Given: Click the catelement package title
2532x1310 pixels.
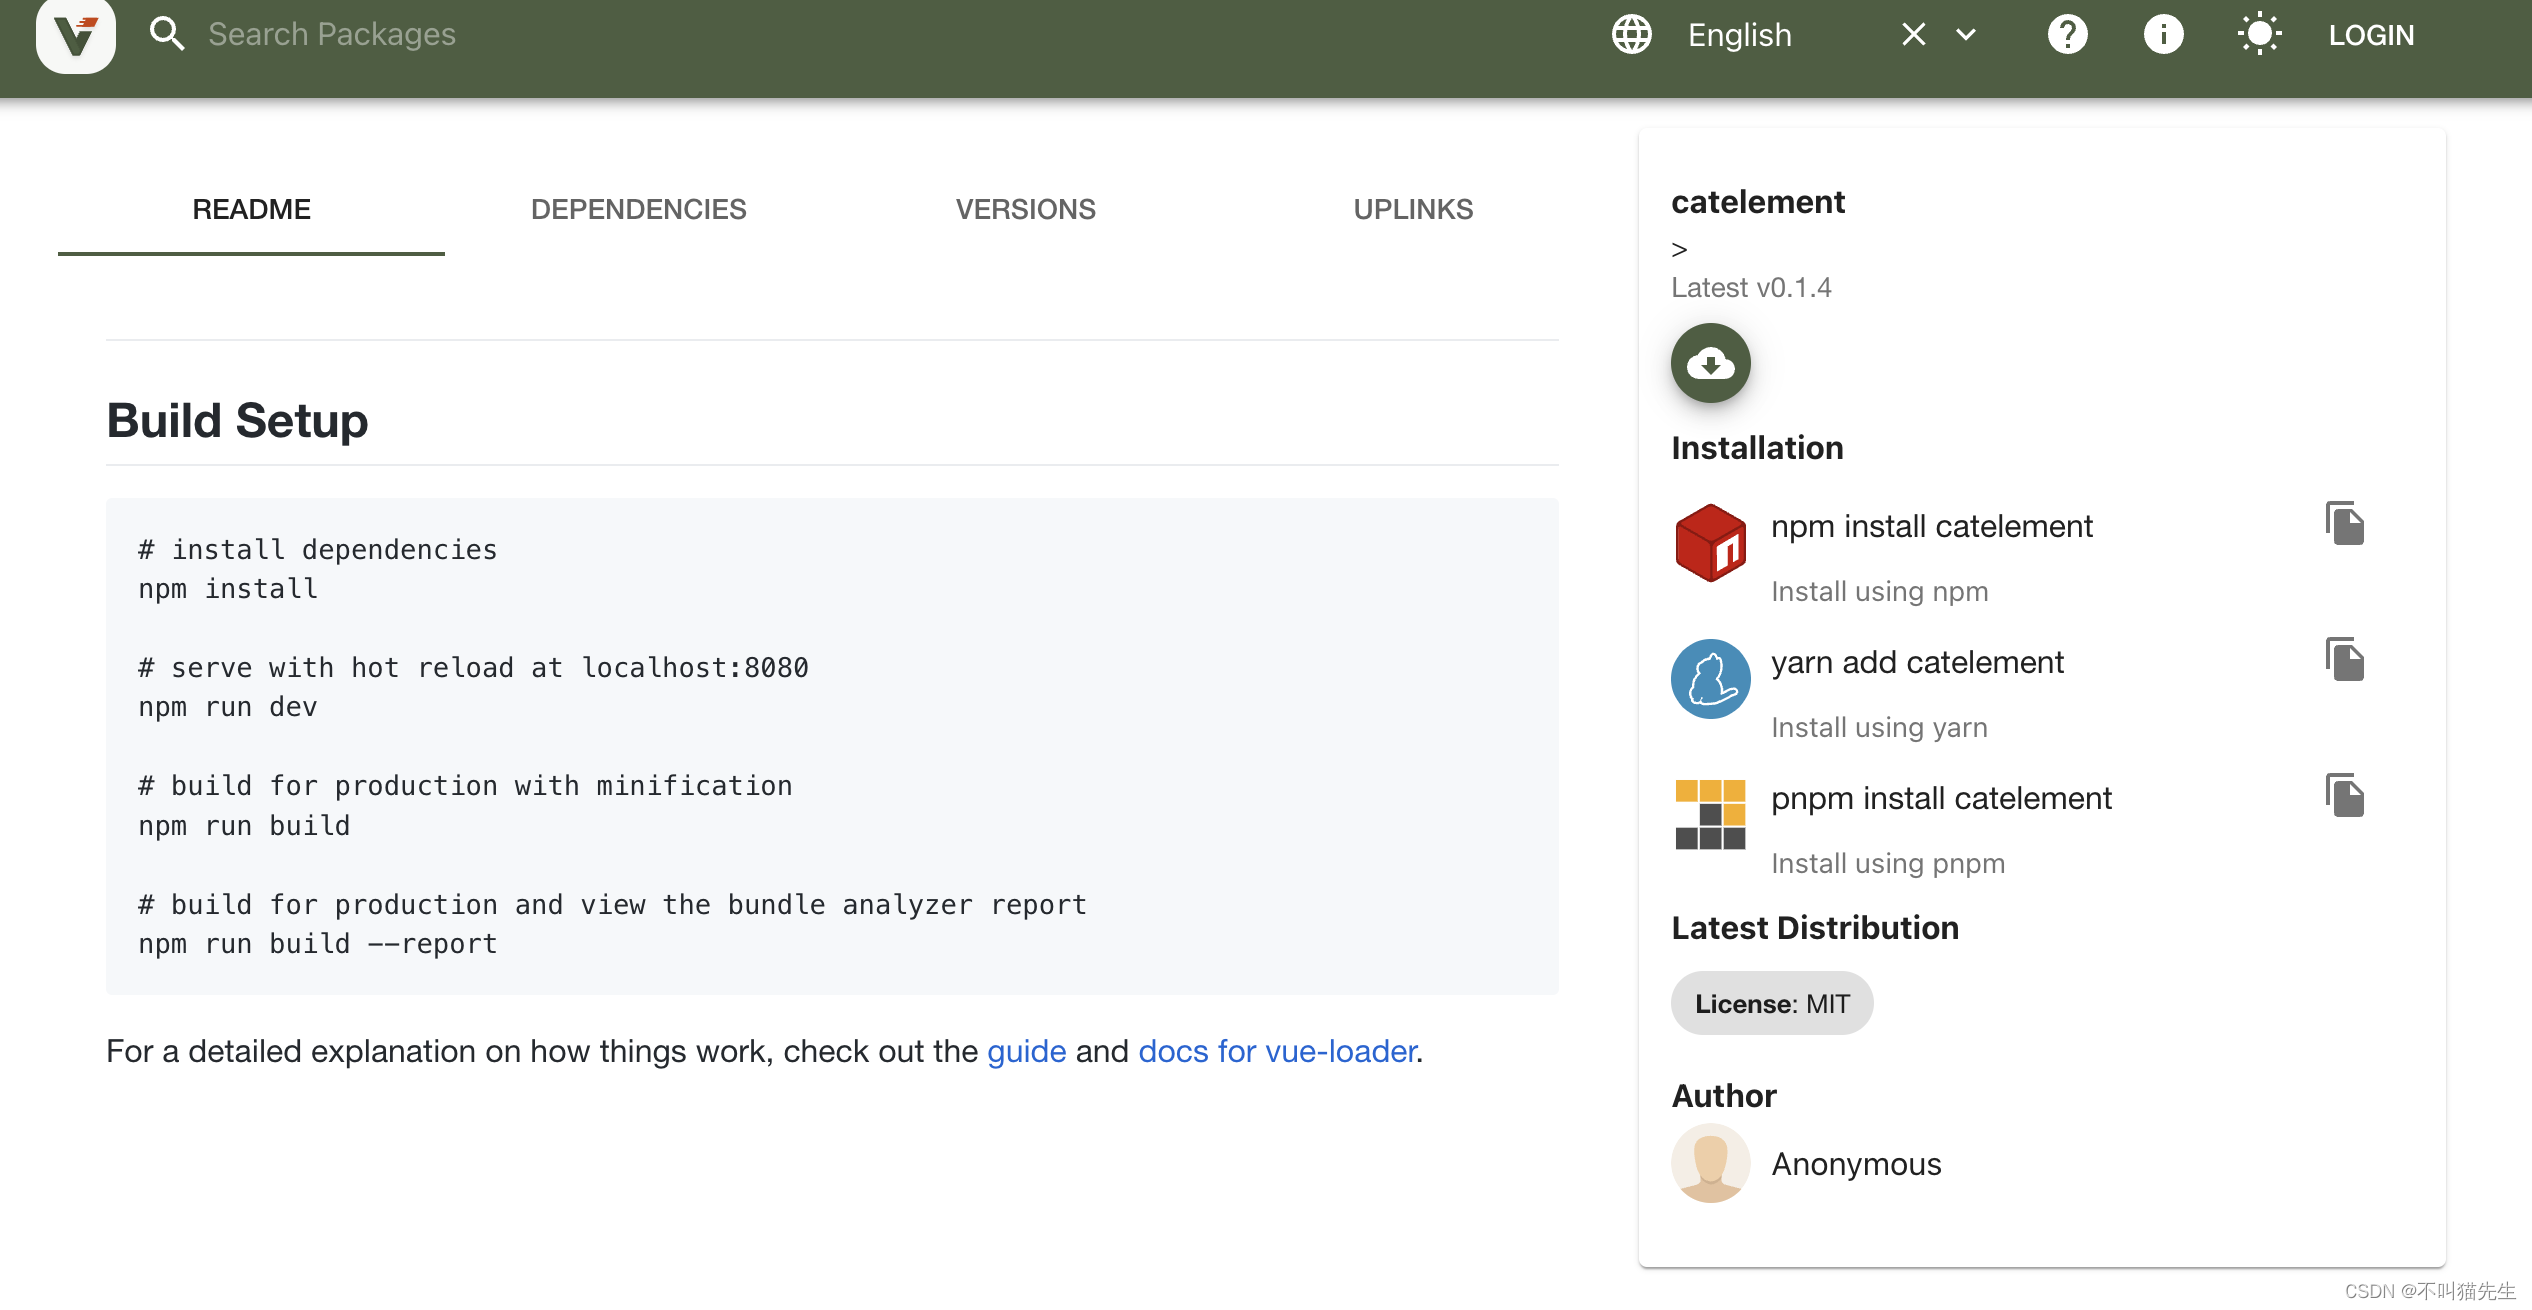Looking at the screenshot, I should point(1758,202).
